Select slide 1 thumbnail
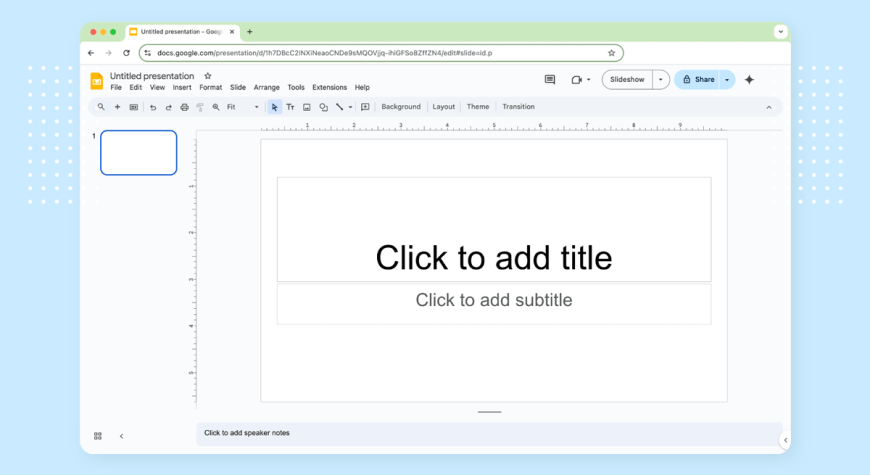The image size is (870, 475). click(139, 153)
